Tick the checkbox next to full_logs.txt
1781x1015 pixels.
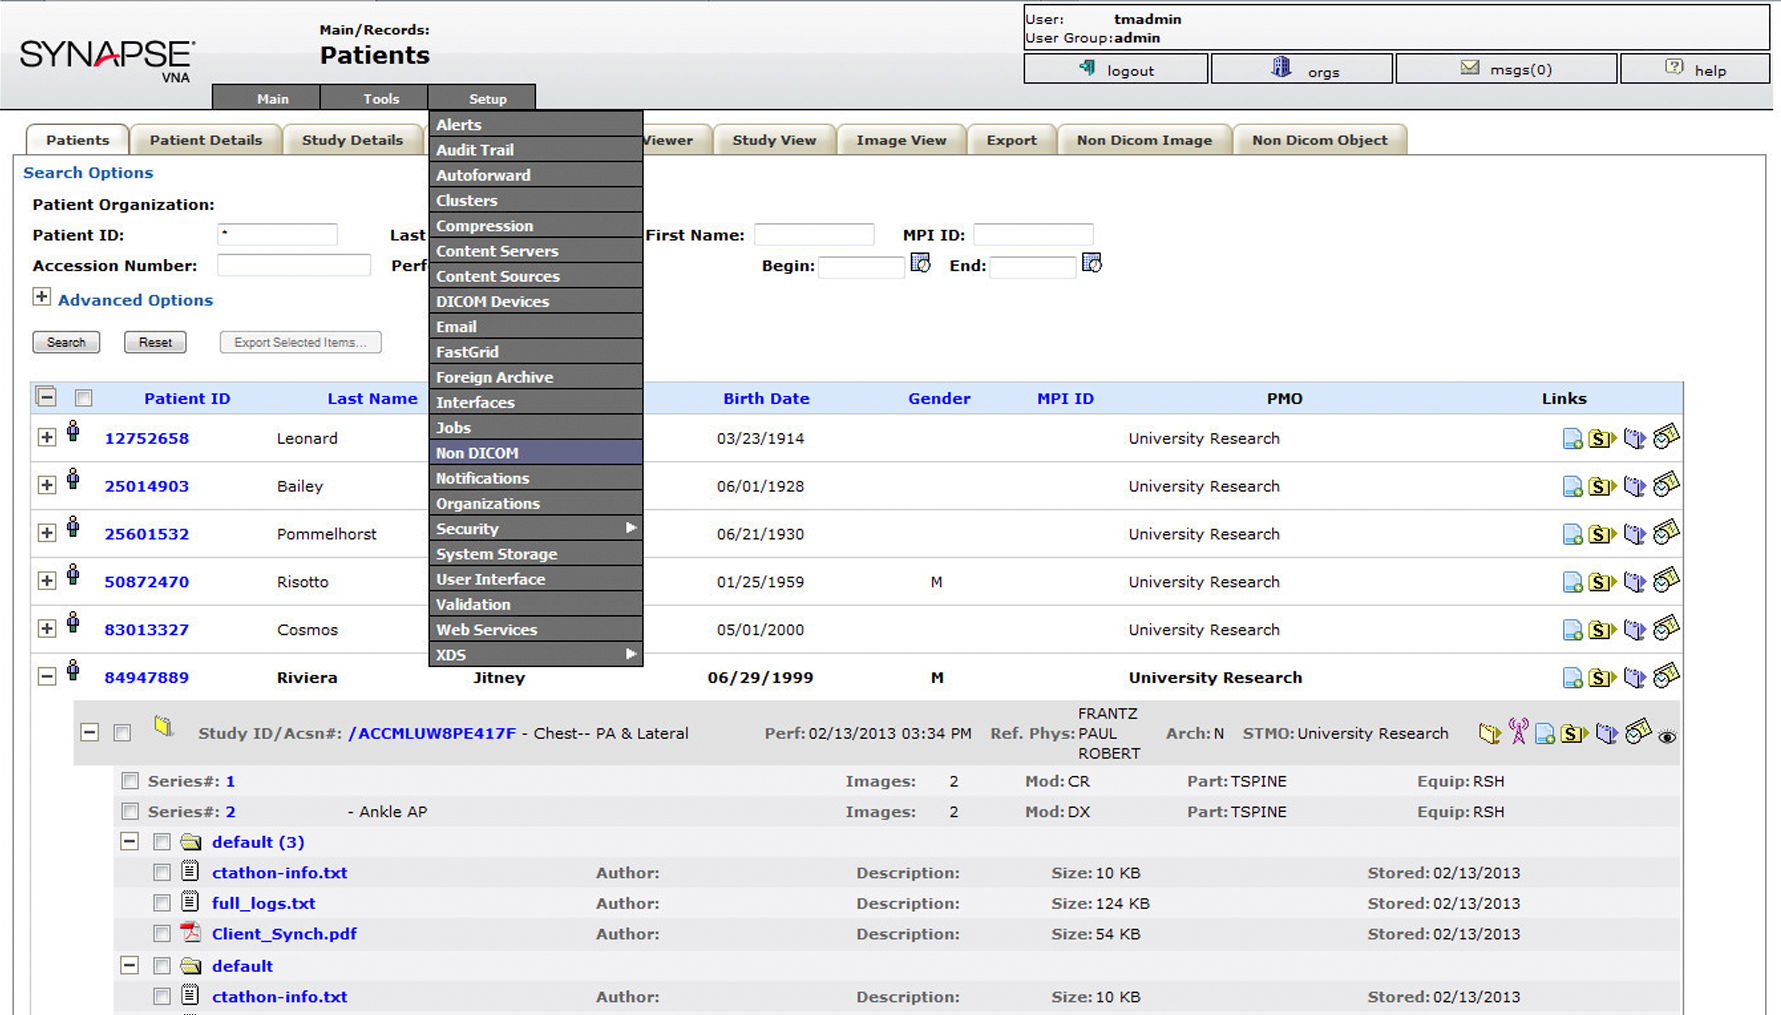click(162, 903)
